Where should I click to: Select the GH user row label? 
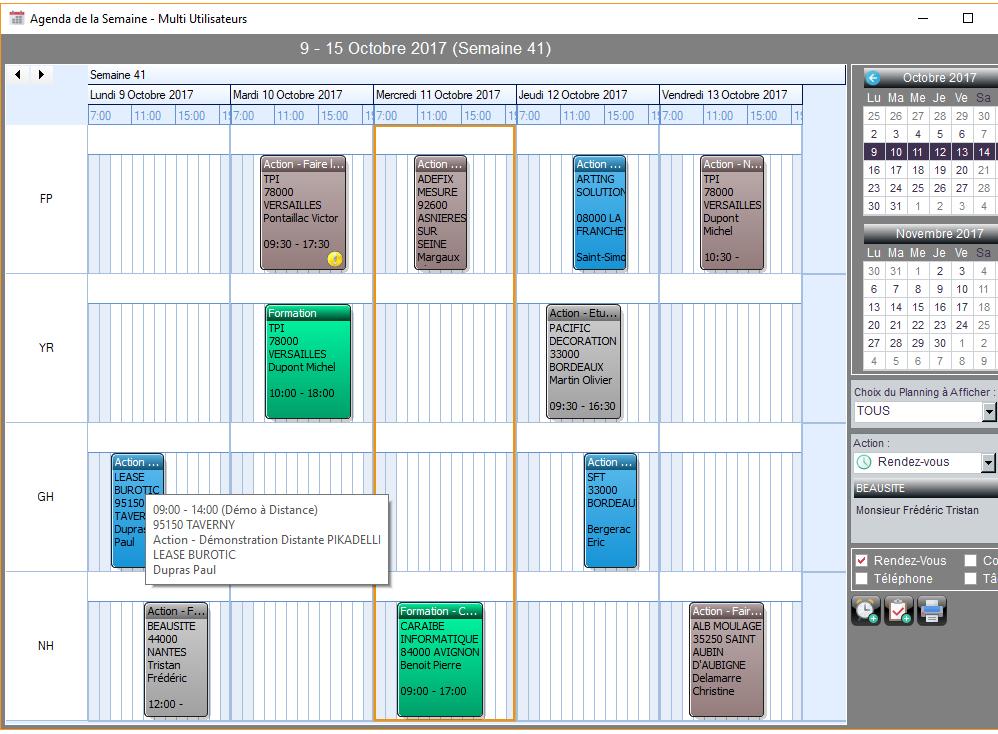tap(46, 497)
